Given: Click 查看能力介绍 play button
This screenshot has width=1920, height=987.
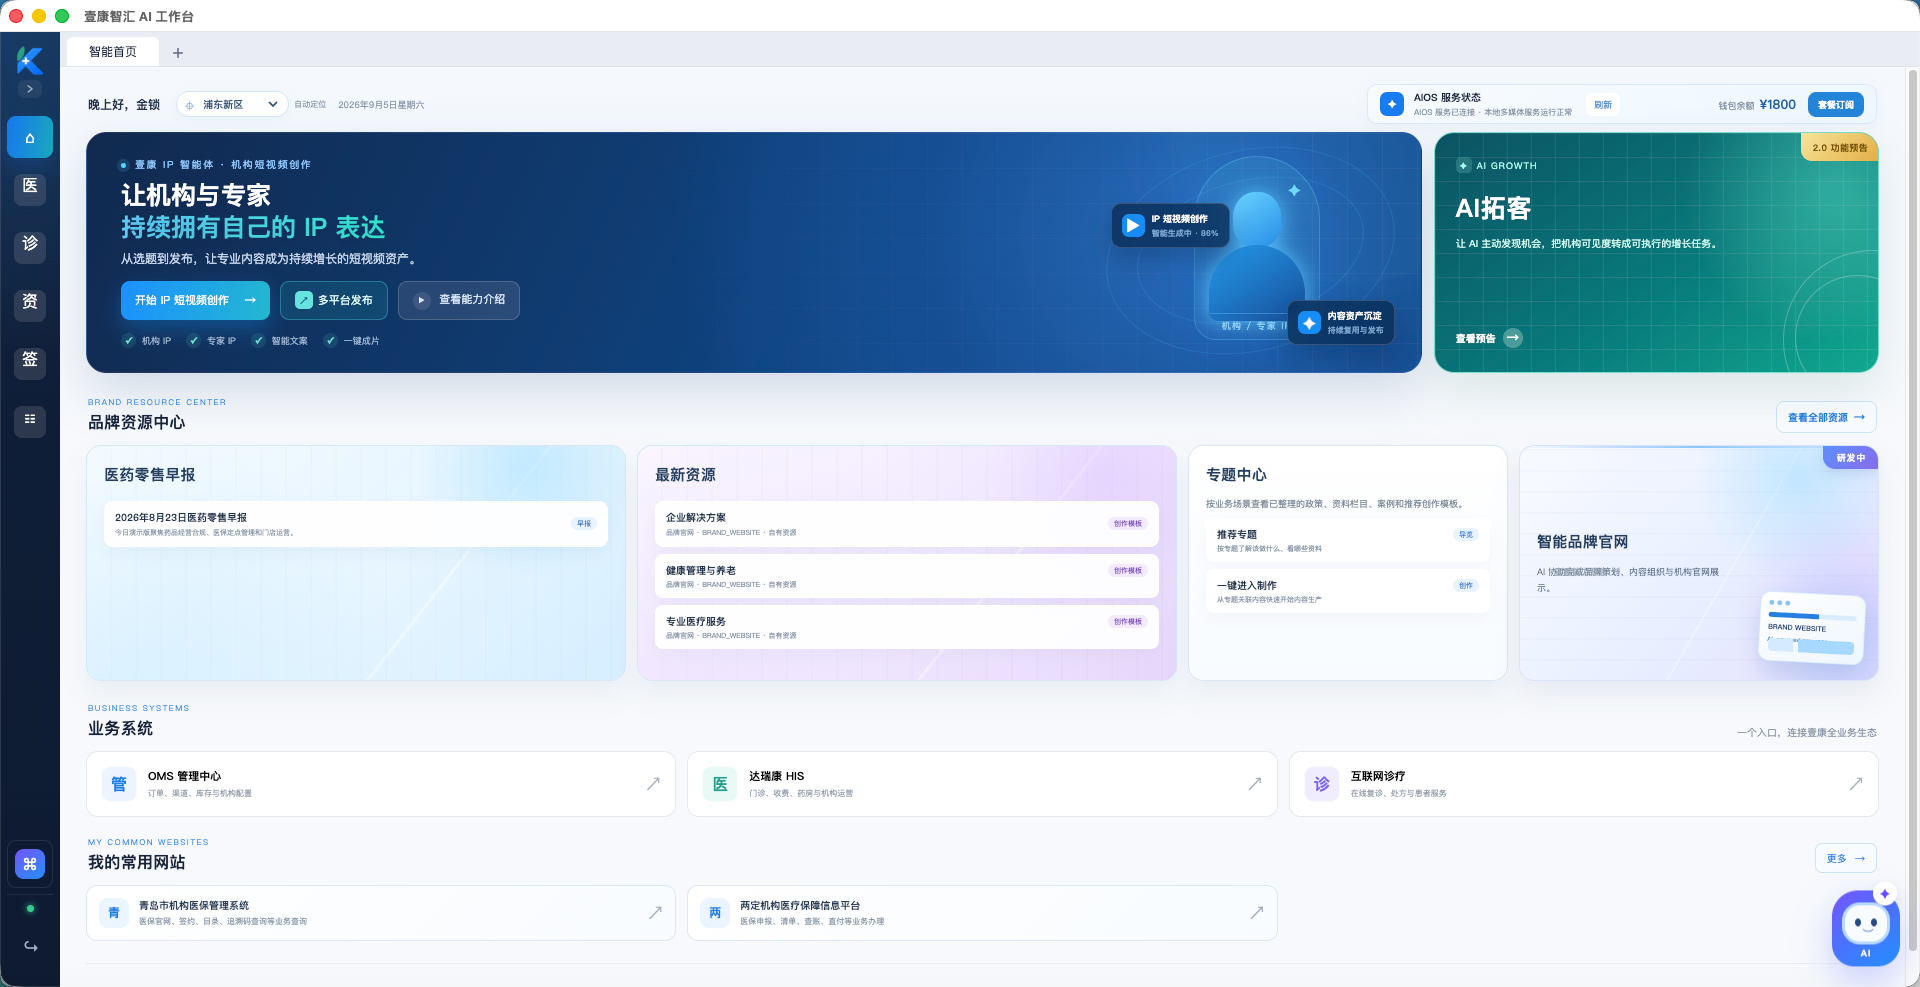Looking at the screenshot, I should (459, 300).
